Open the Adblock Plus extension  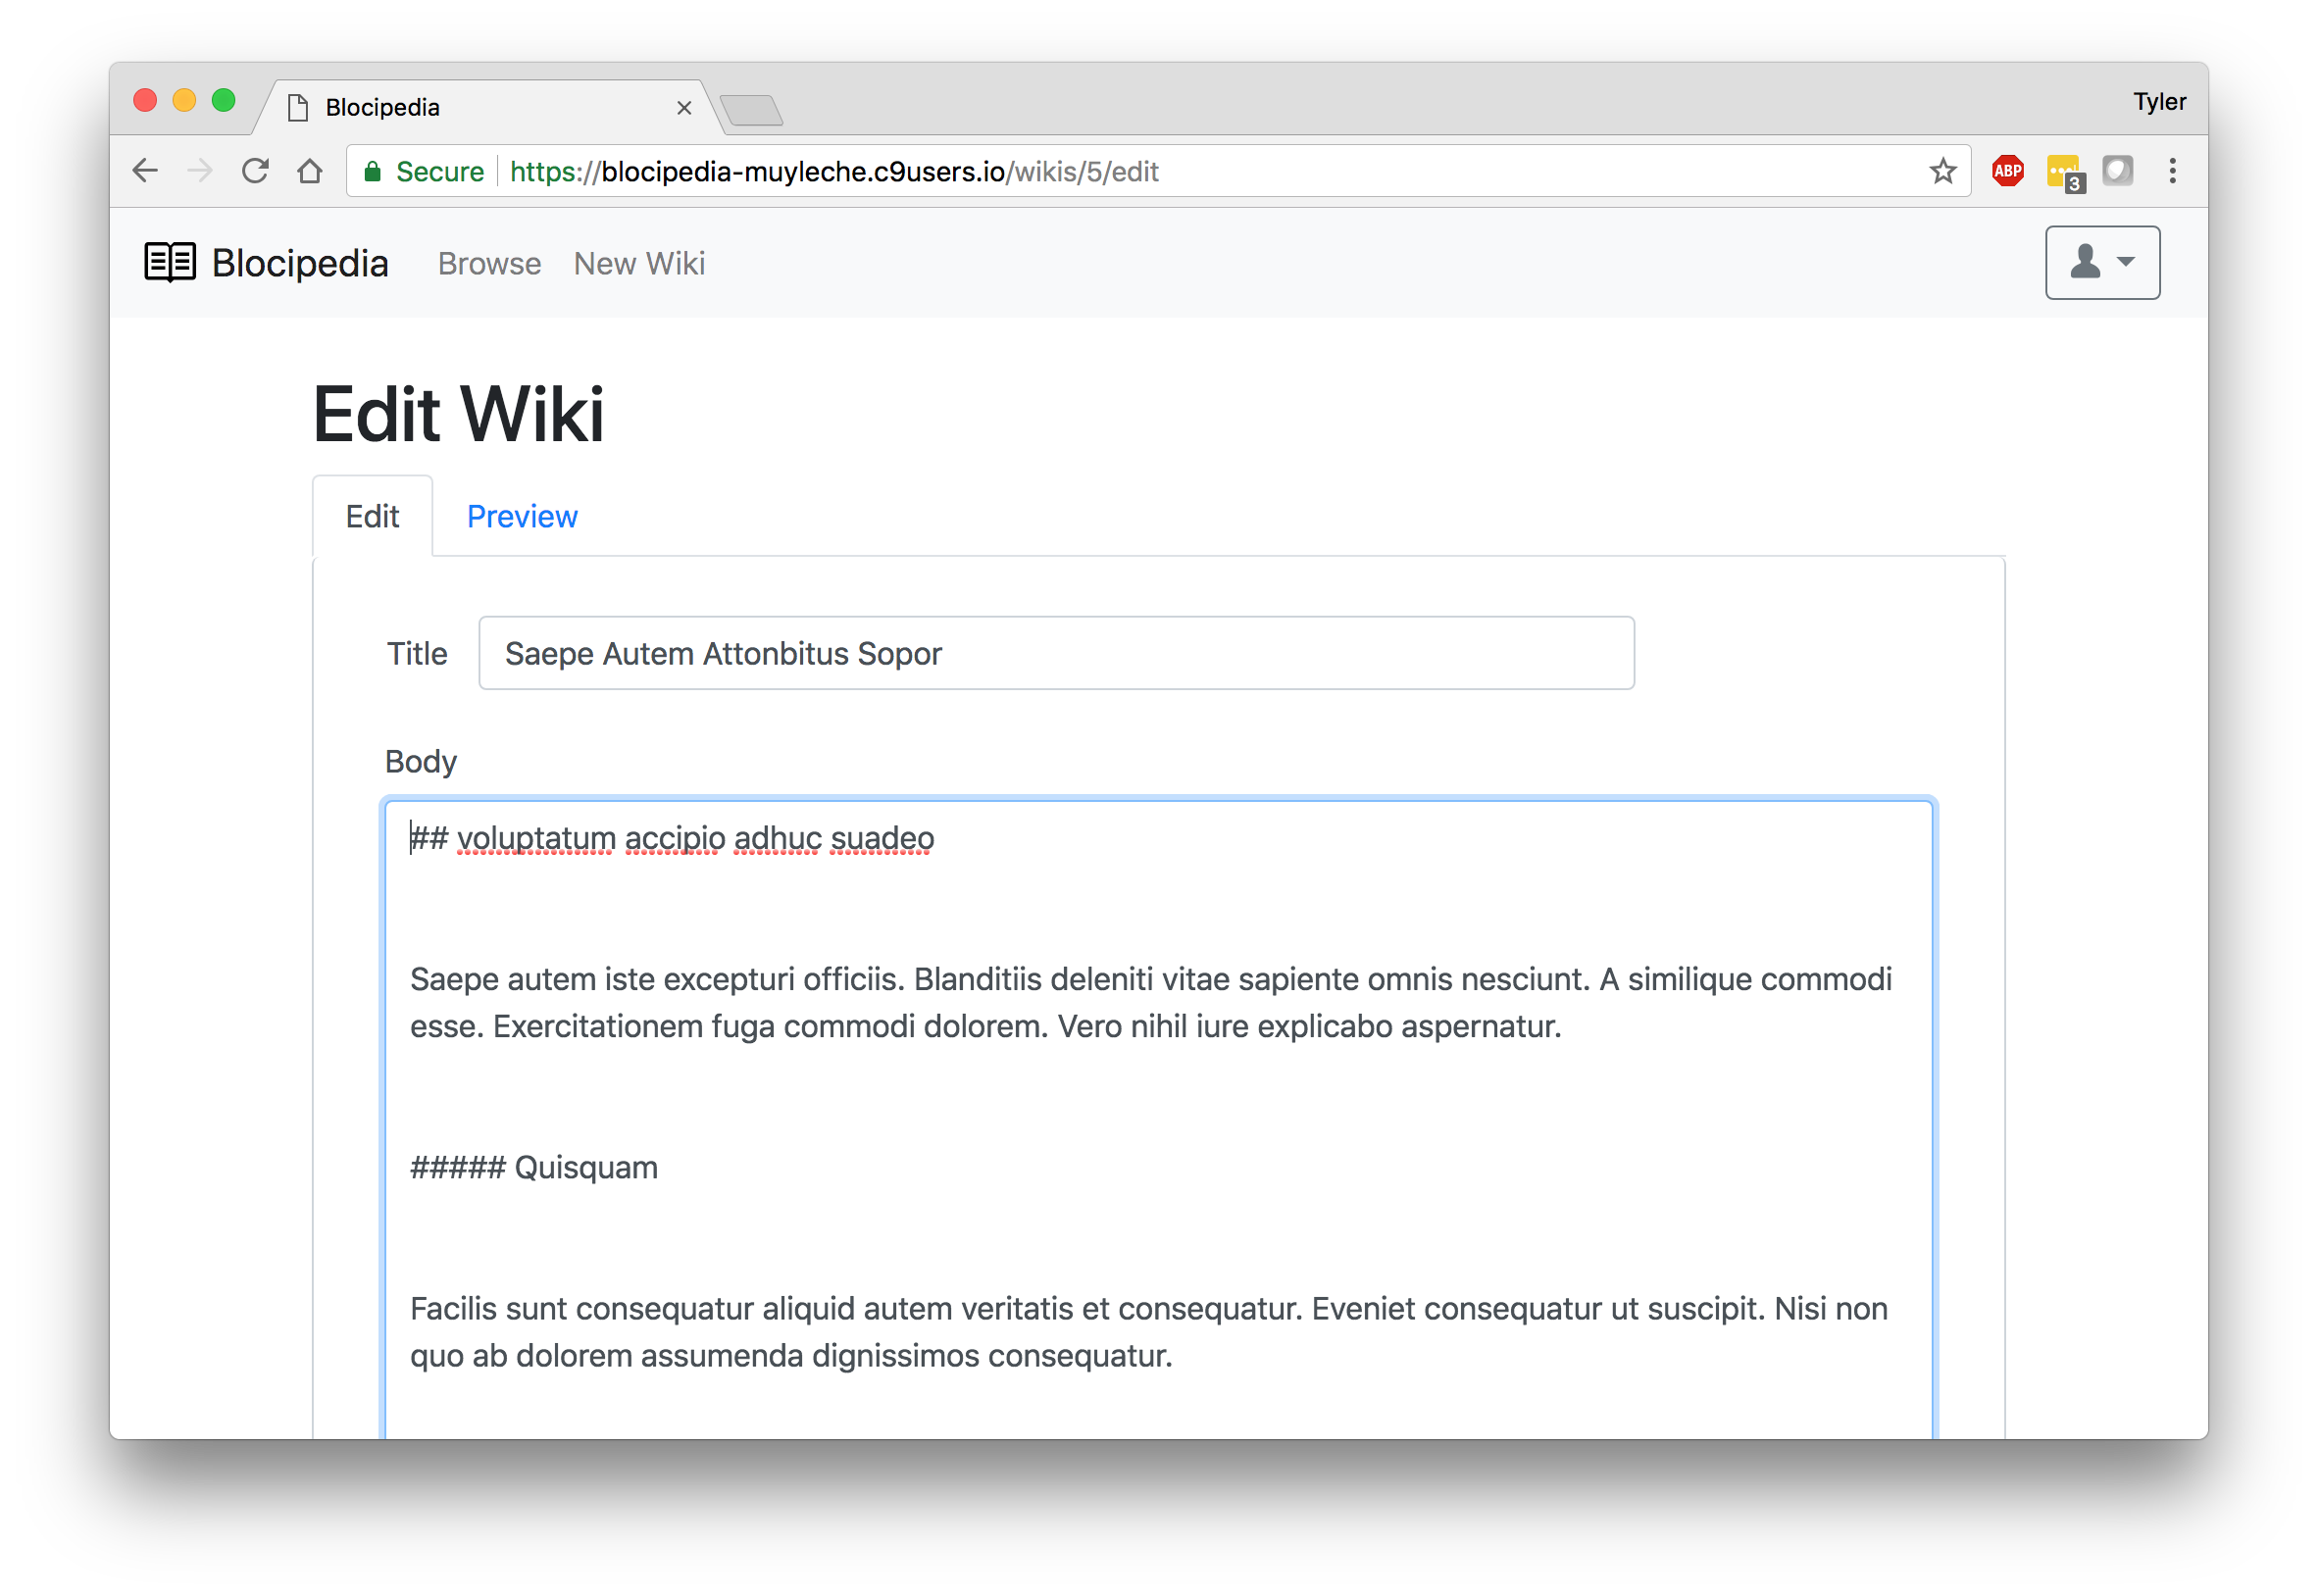pos(2007,170)
